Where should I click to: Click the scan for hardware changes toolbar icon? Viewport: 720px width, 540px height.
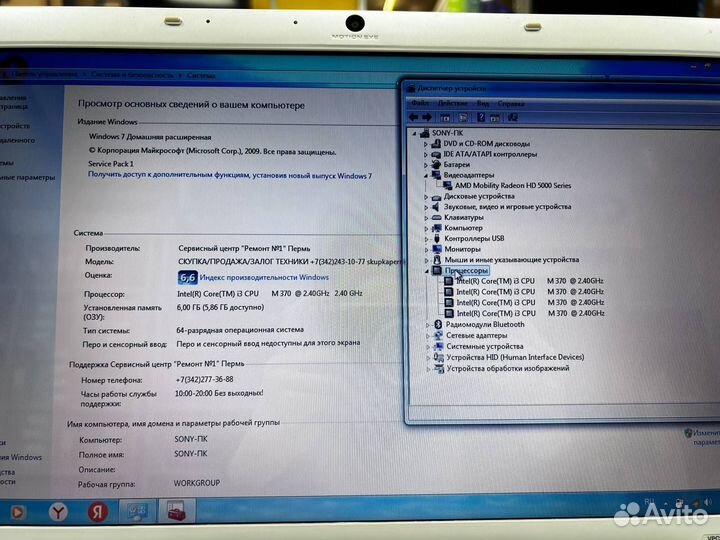click(512, 118)
